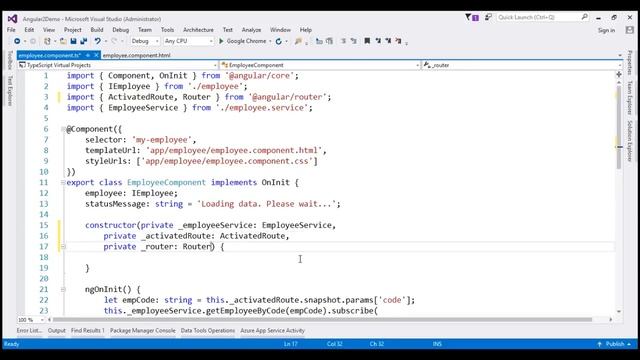
Task: Click the Navigate Backward arrow icon
Action: [x=17, y=41]
